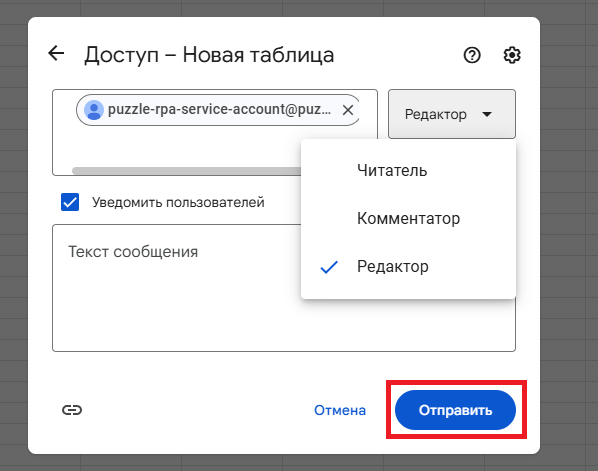Send the invitation with Отправить

point(455,410)
